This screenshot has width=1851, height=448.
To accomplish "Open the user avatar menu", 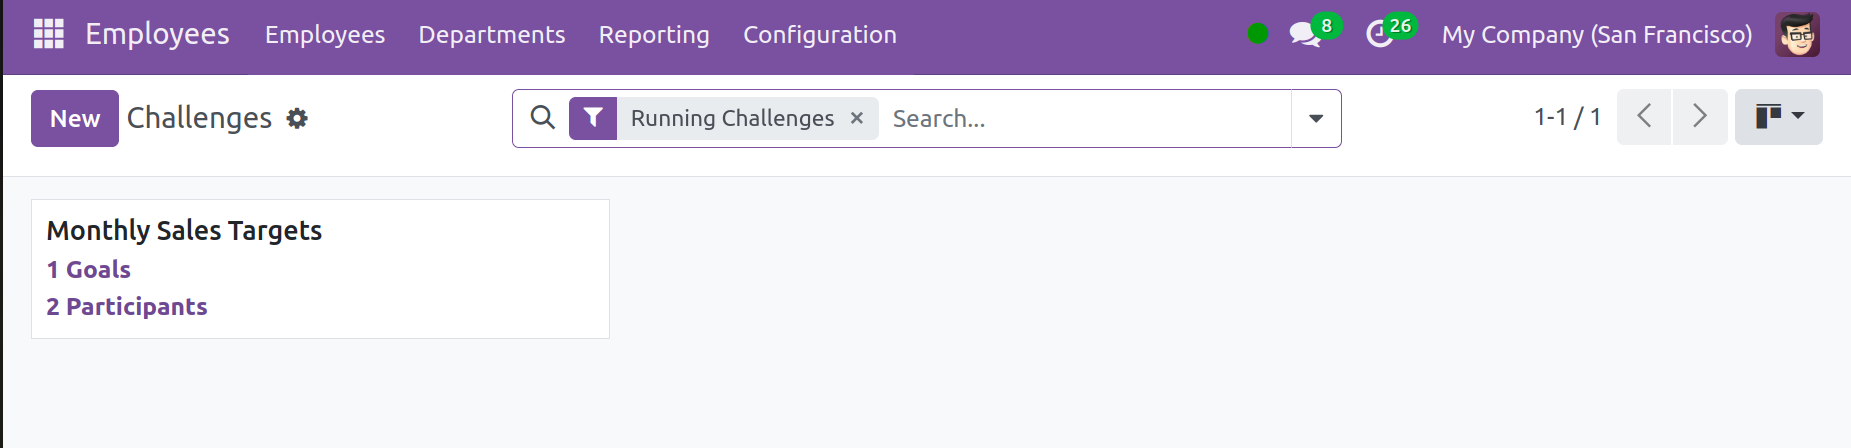I will [1797, 34].
